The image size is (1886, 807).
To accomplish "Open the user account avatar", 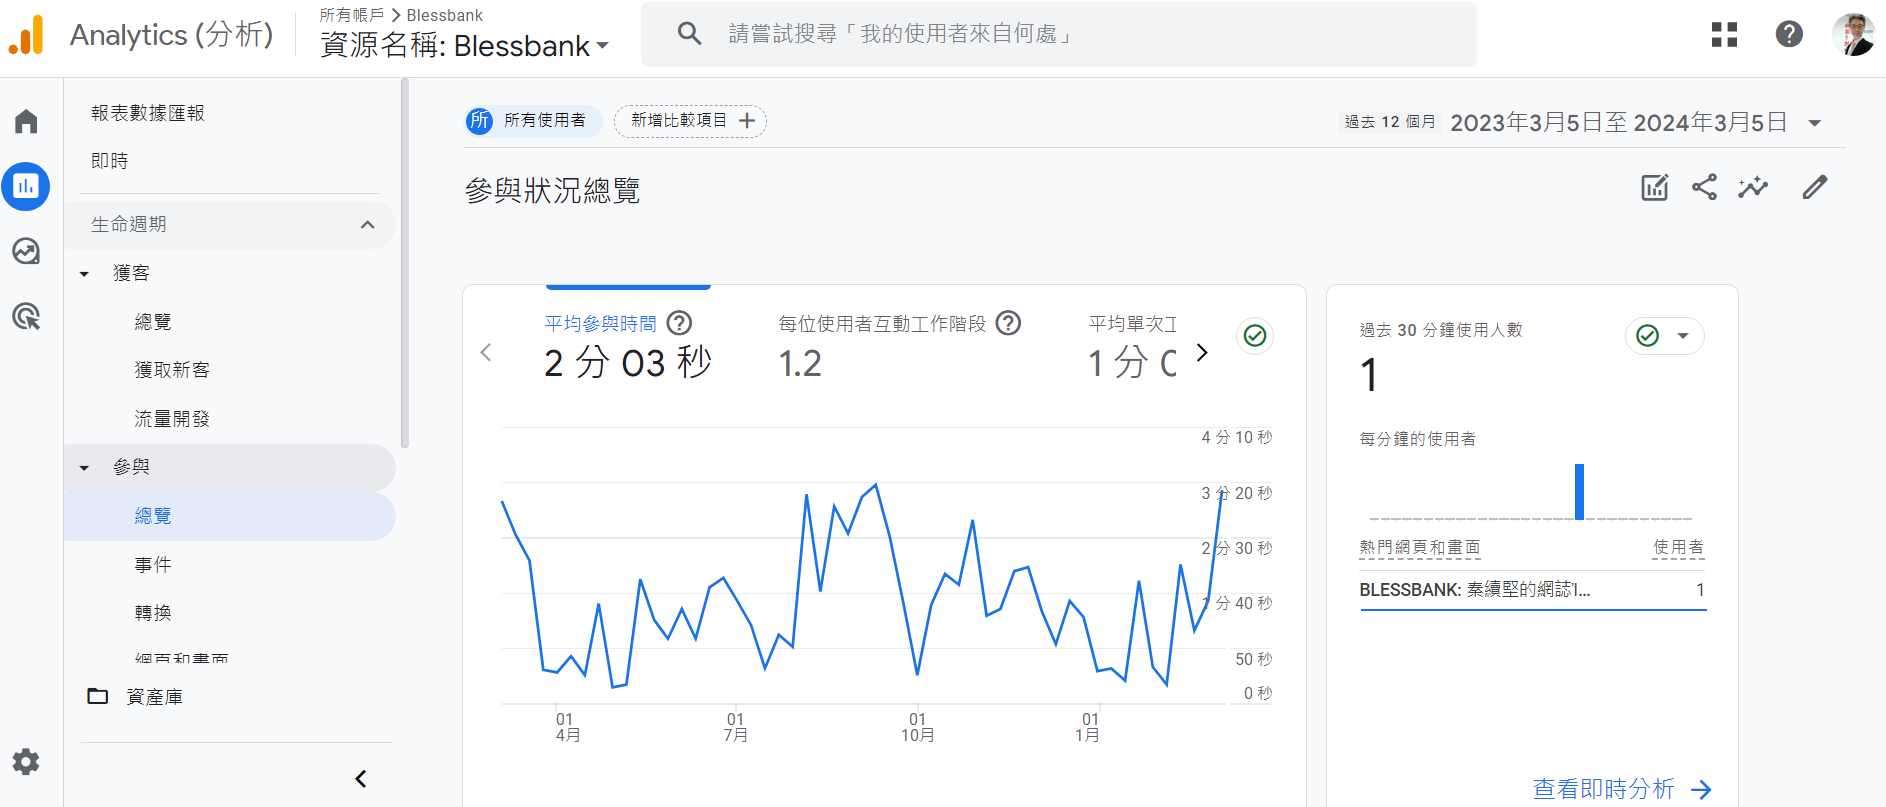I will [x=1853, y=34].
